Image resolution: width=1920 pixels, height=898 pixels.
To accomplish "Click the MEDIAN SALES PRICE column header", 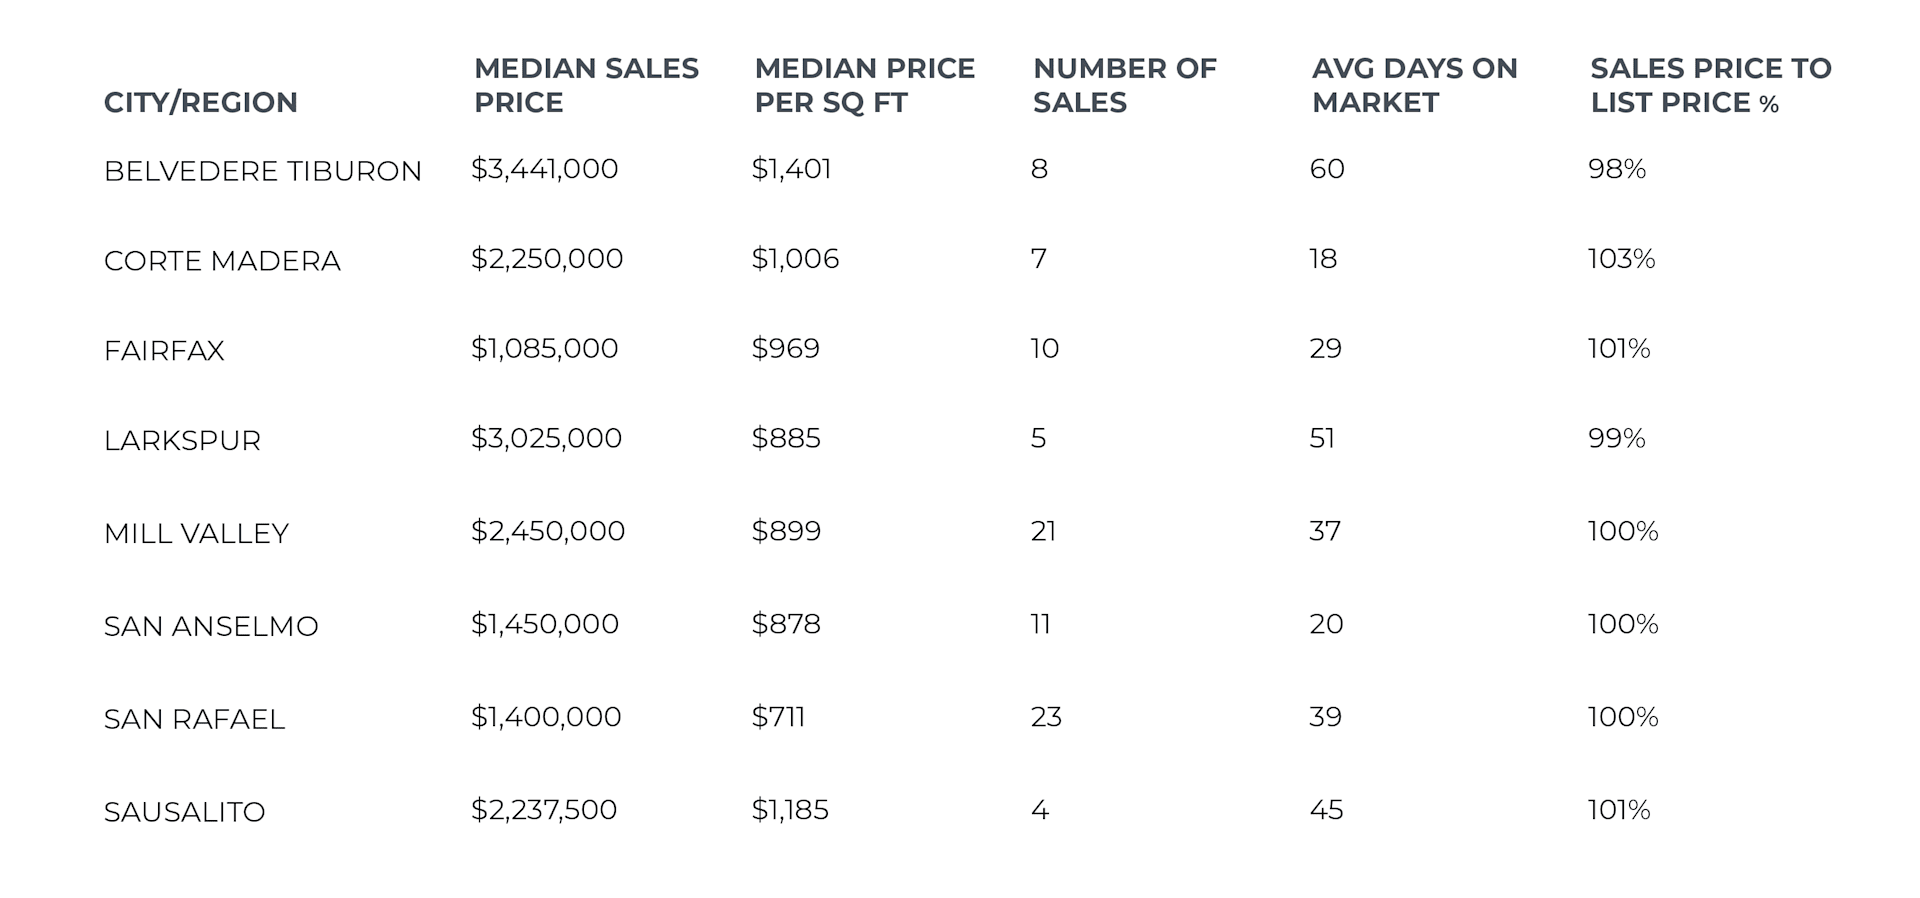I will click(x=586, y=85).
